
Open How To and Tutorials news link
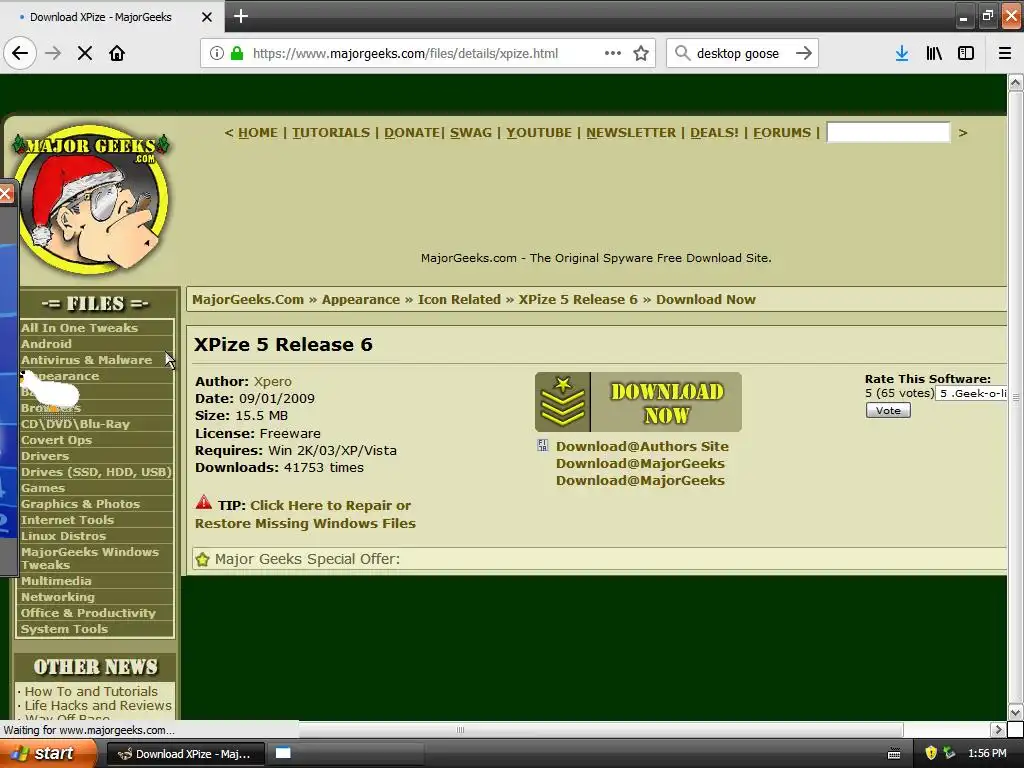91,691
